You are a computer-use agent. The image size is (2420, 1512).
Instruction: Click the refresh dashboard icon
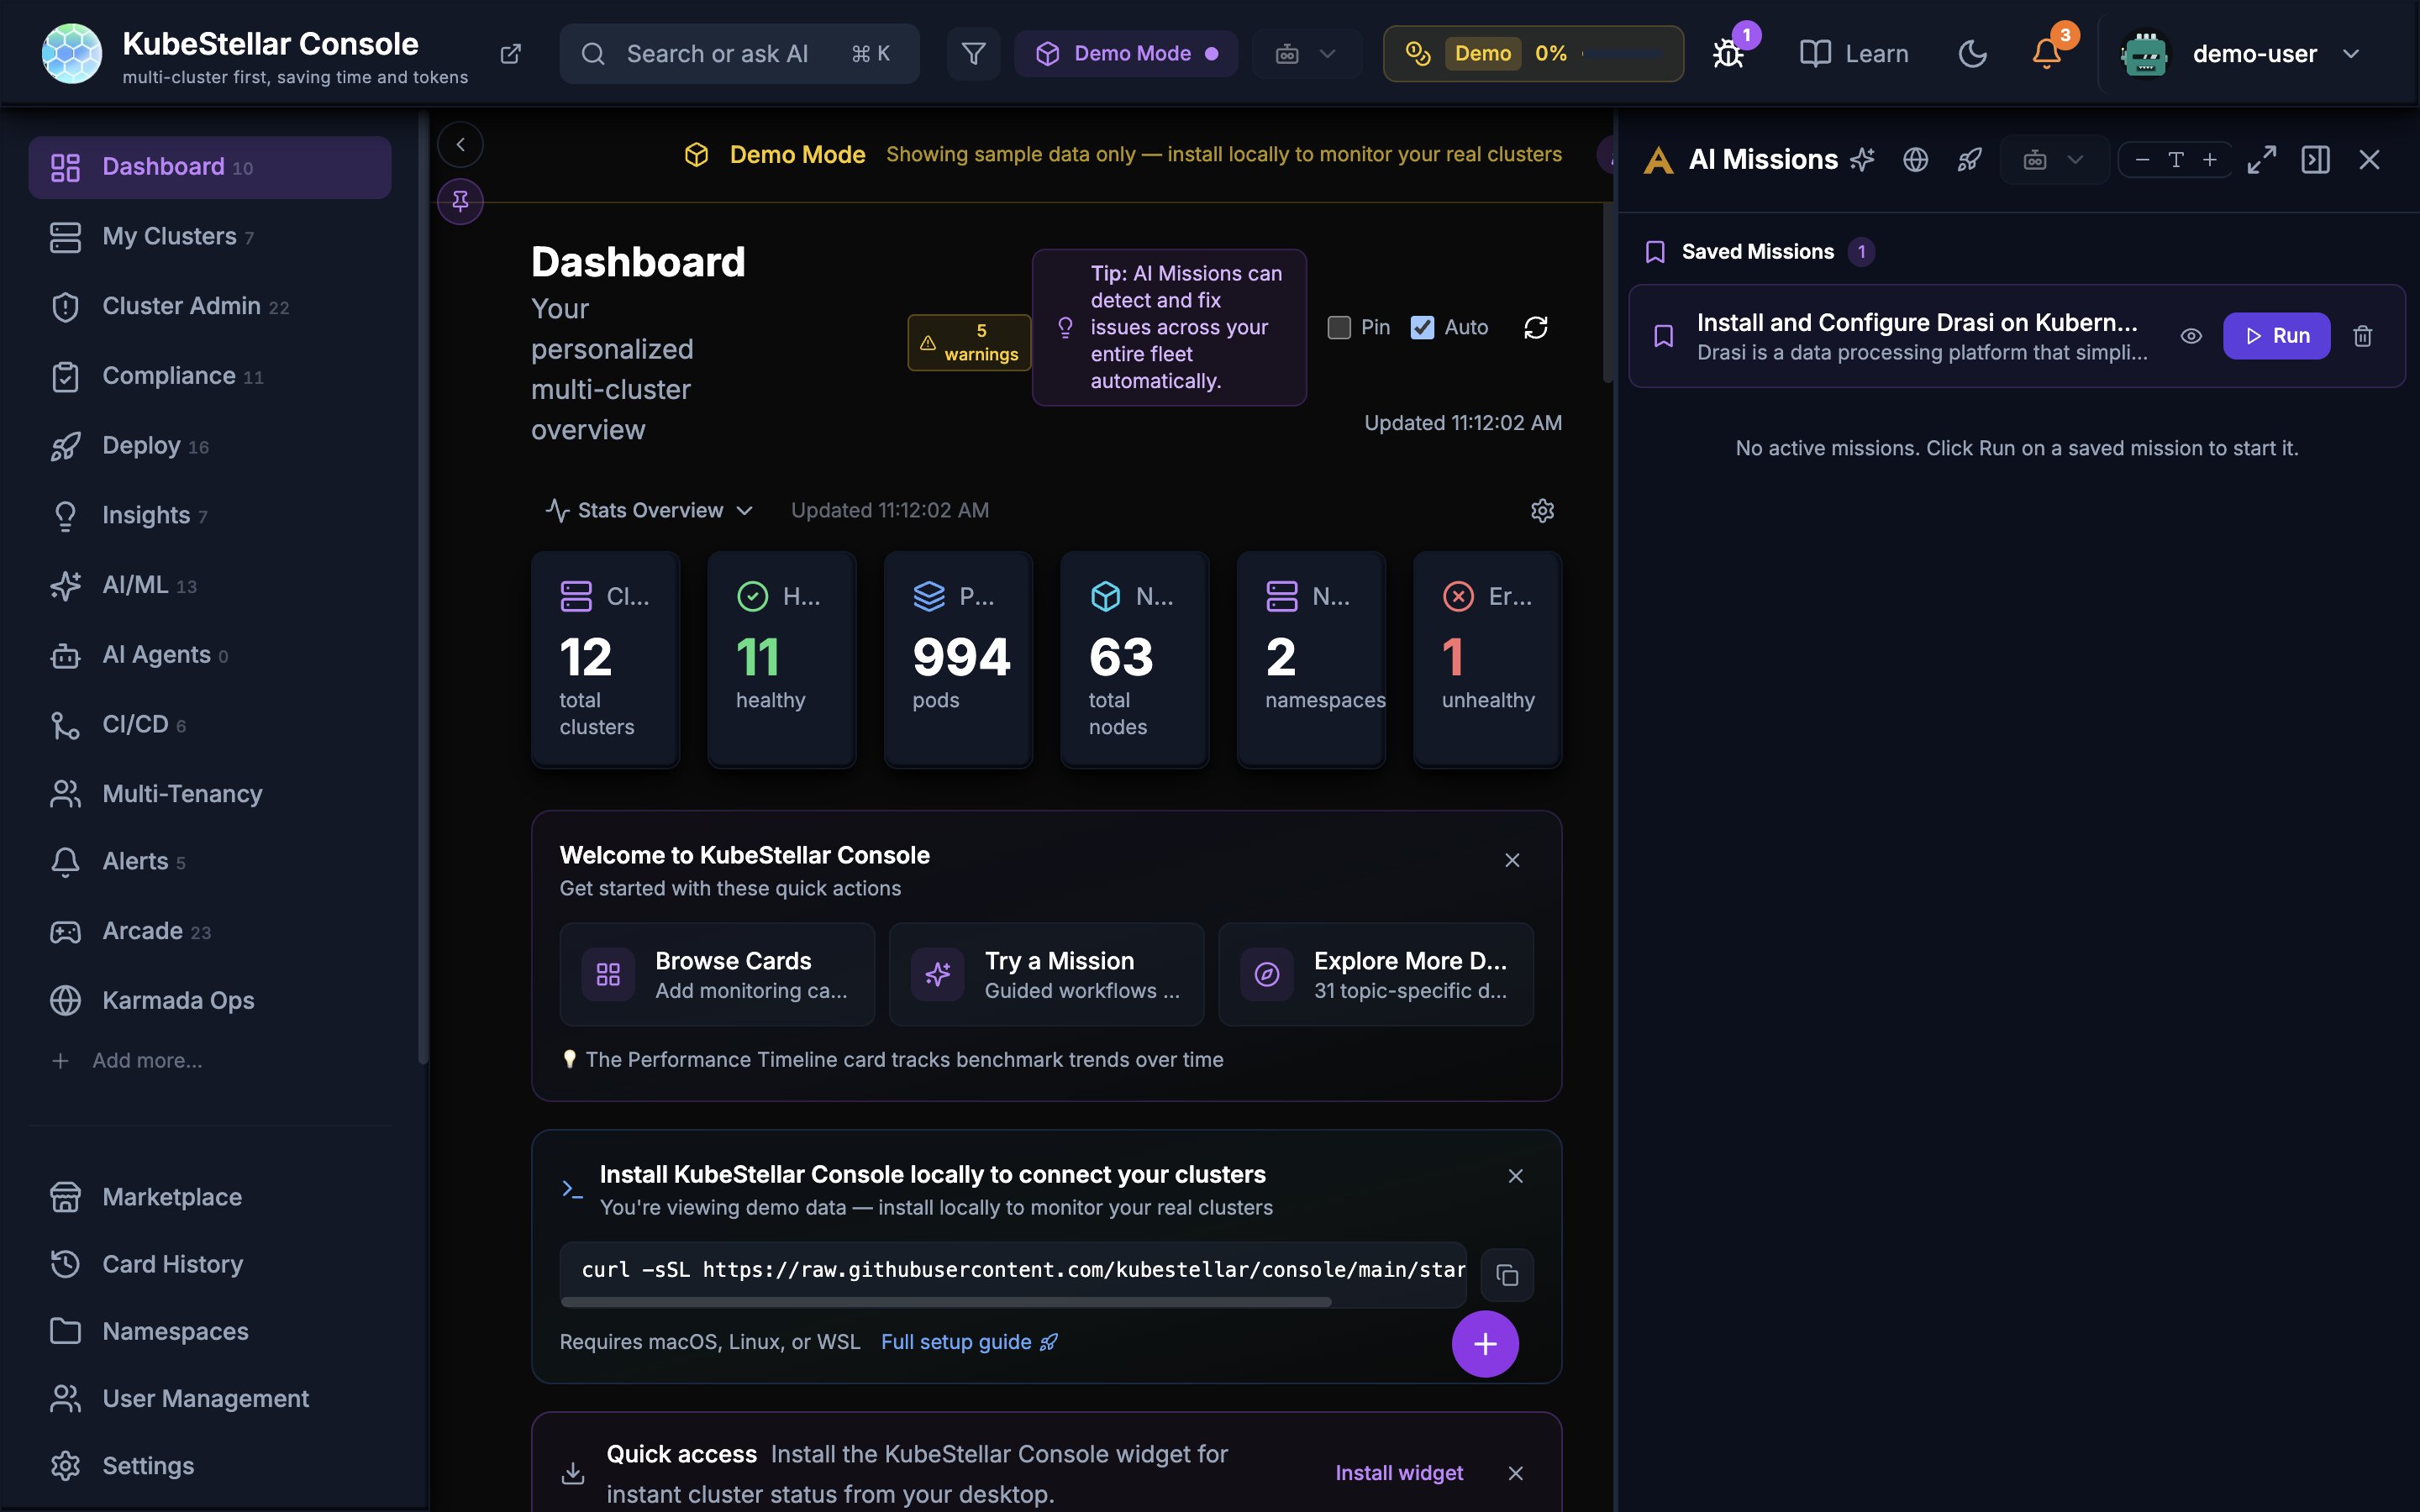click(1535, 328)
